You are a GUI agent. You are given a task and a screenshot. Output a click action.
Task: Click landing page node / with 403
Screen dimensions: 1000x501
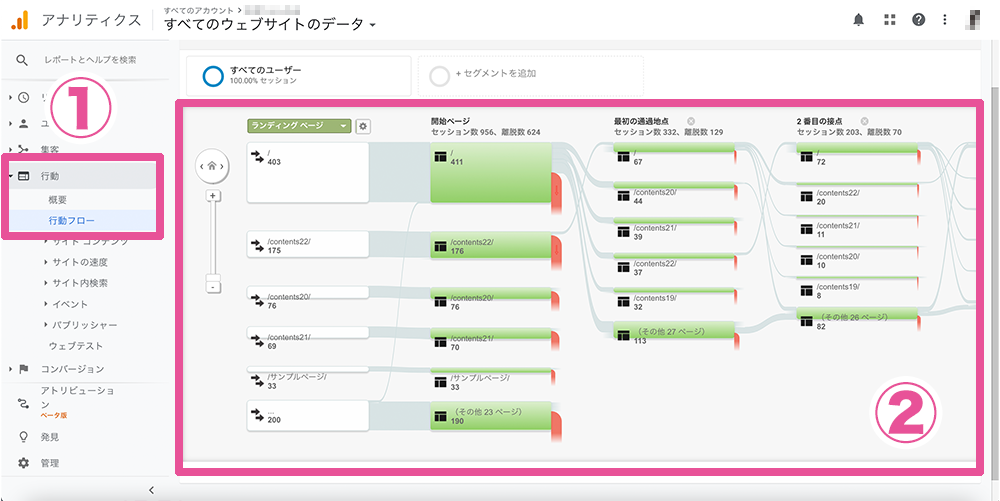point(308,173)
